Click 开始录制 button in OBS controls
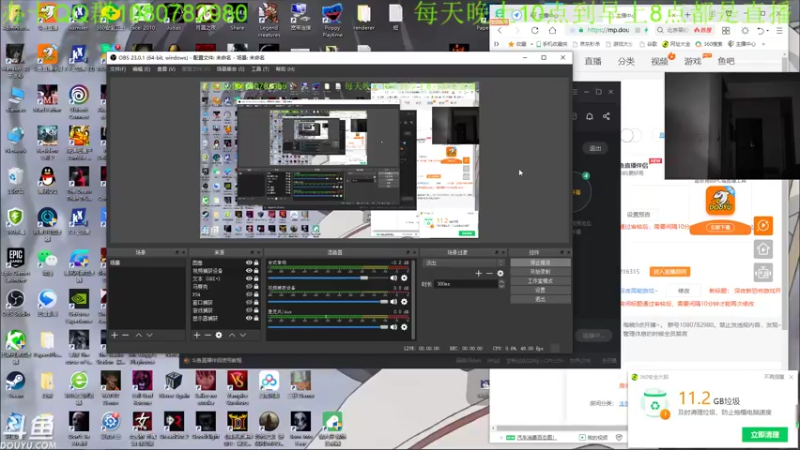Screen dimensions: 800x450 click(540, 272)
